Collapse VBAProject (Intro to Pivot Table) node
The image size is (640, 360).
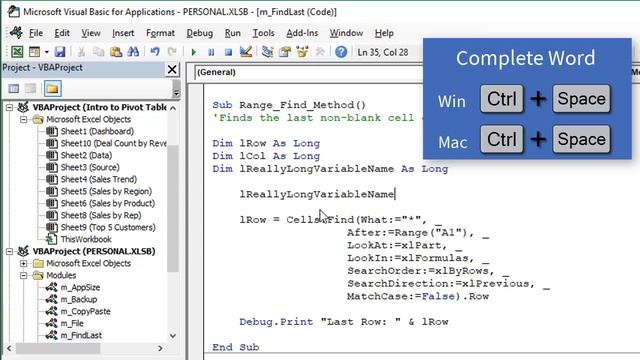(x=9, y=107)
